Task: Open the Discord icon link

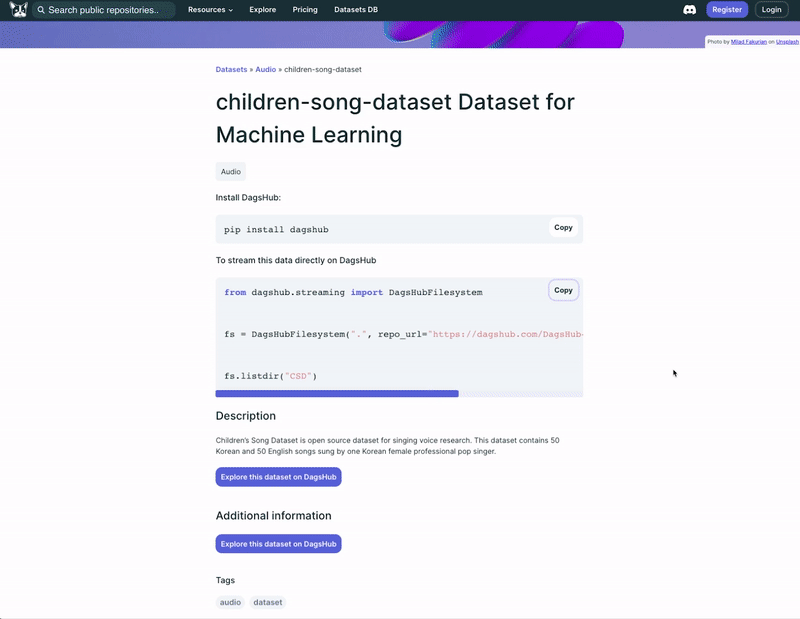Action: (x=689, y=10)
